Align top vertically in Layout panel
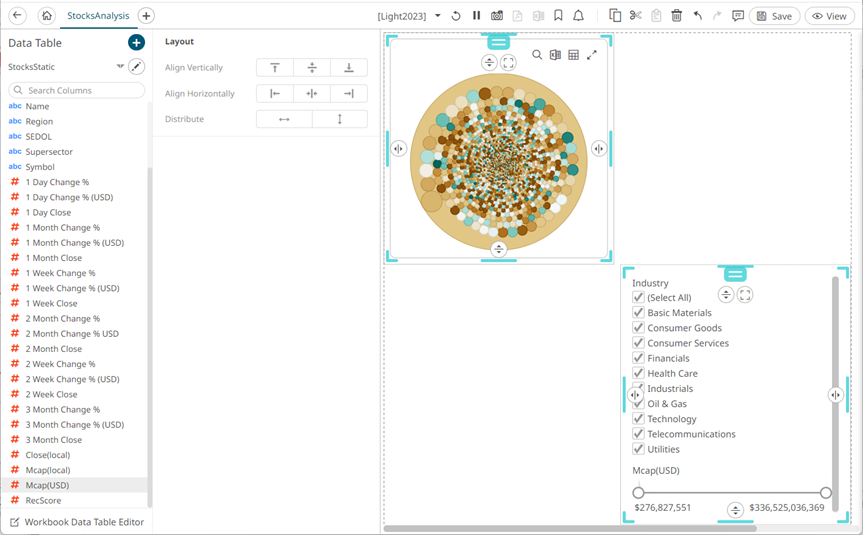863x535 pixels. [x=275, y=68]
